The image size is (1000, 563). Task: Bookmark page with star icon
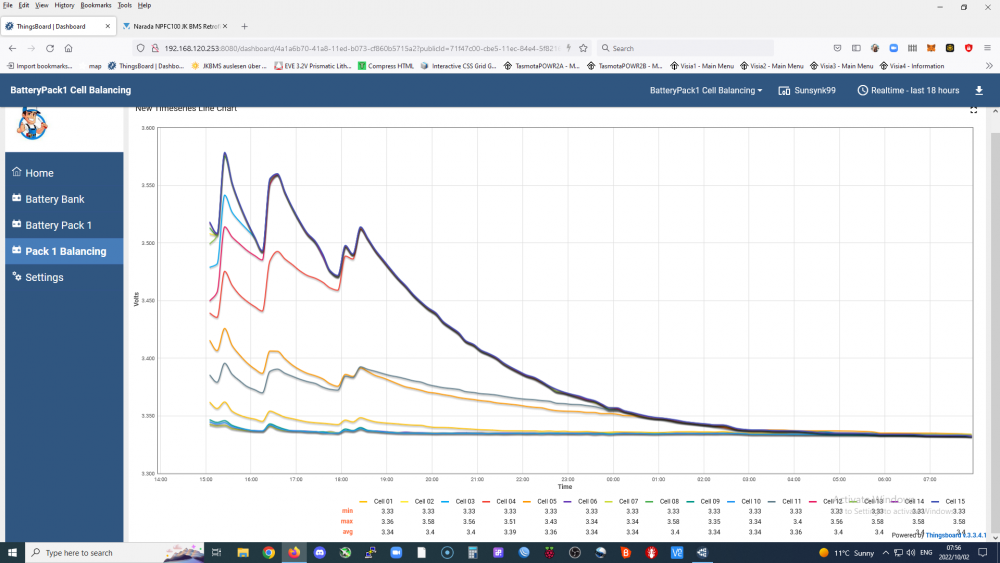pyautogui.click(x=583, y=48)
